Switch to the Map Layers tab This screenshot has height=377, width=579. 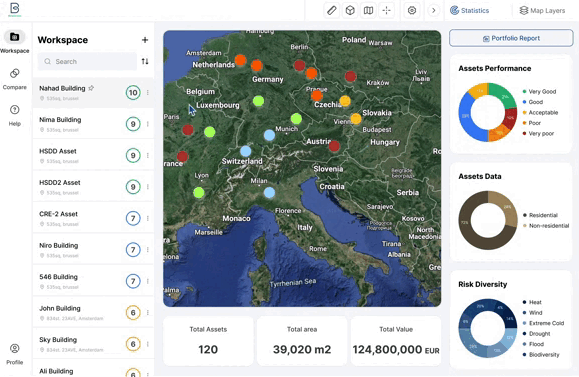[542, 10]
